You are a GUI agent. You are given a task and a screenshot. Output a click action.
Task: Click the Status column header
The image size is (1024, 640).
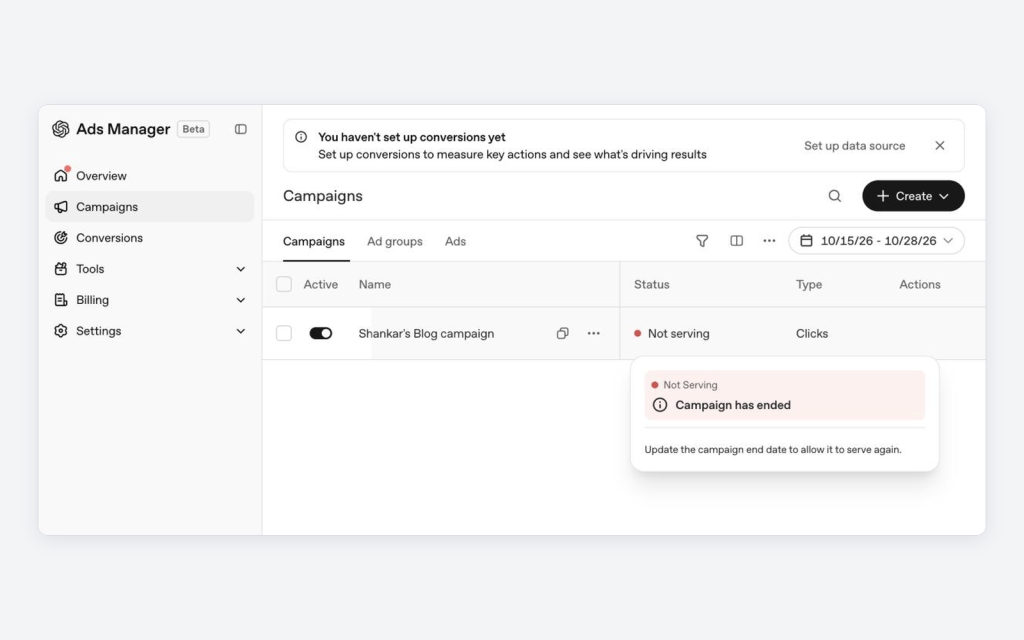point(652,284)
